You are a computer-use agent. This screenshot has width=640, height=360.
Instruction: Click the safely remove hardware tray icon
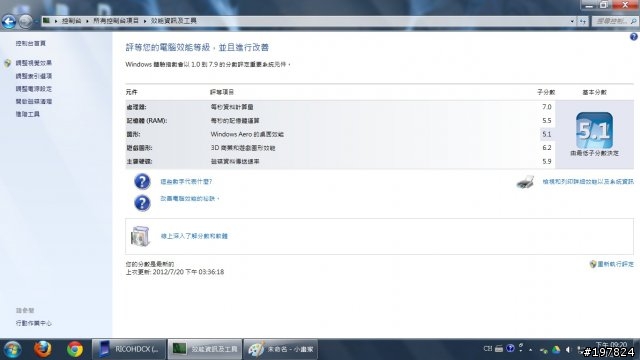(543, 350)
